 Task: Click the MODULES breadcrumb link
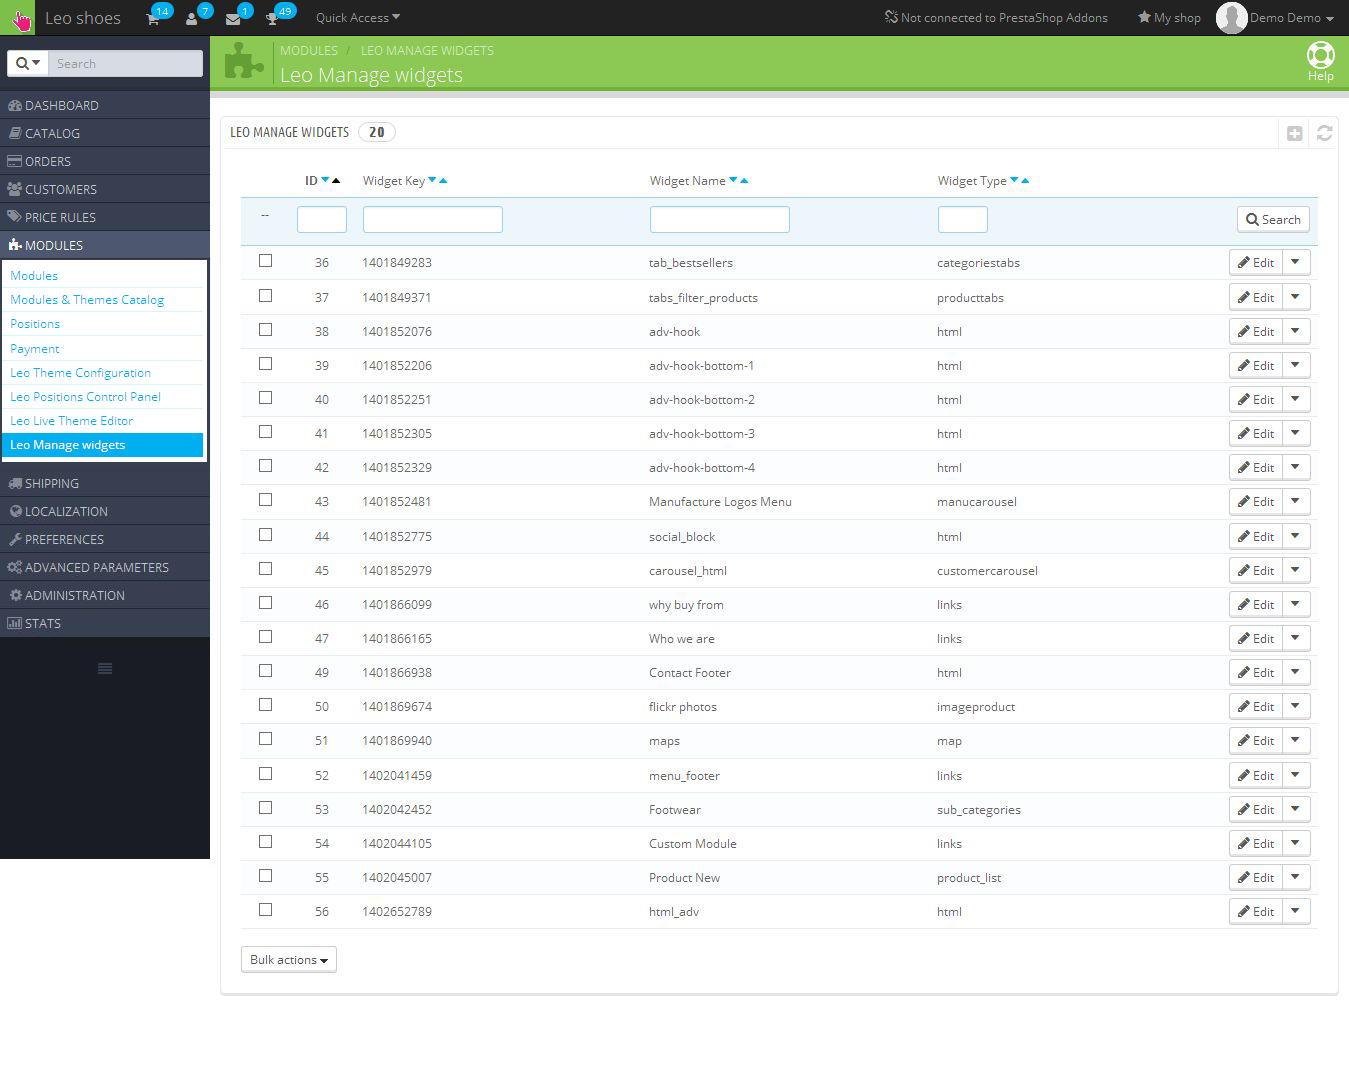(x=309, y=50)
